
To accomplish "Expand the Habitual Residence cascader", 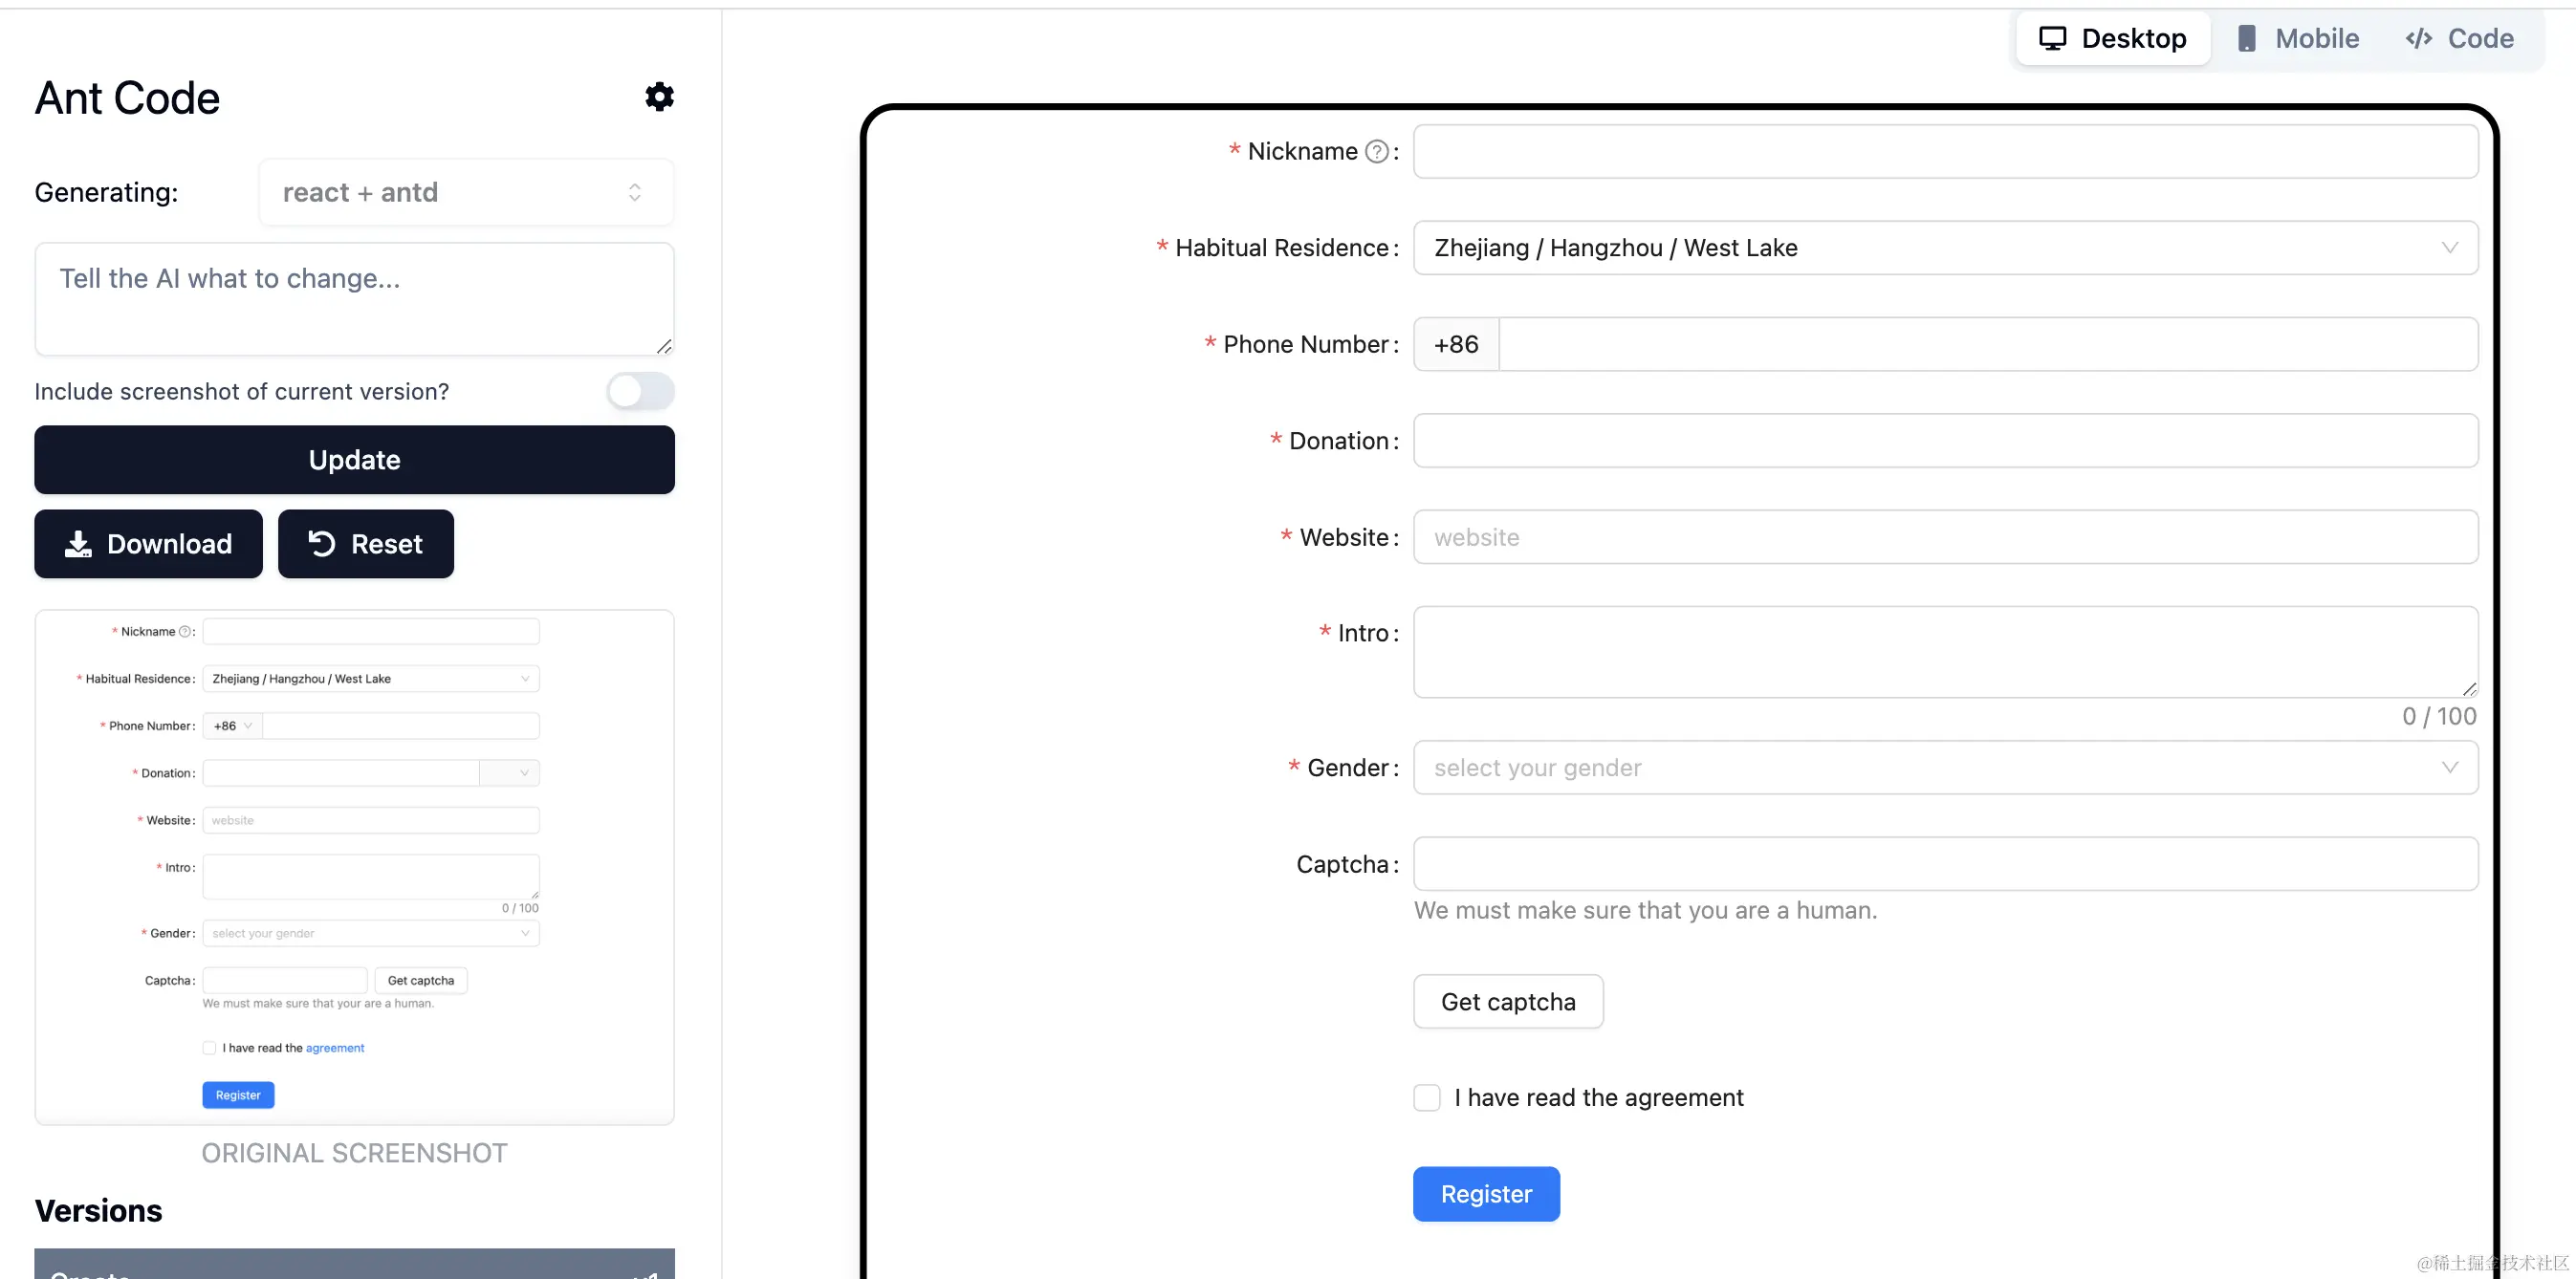I will pyautogui.click(x=1945, y=248).
